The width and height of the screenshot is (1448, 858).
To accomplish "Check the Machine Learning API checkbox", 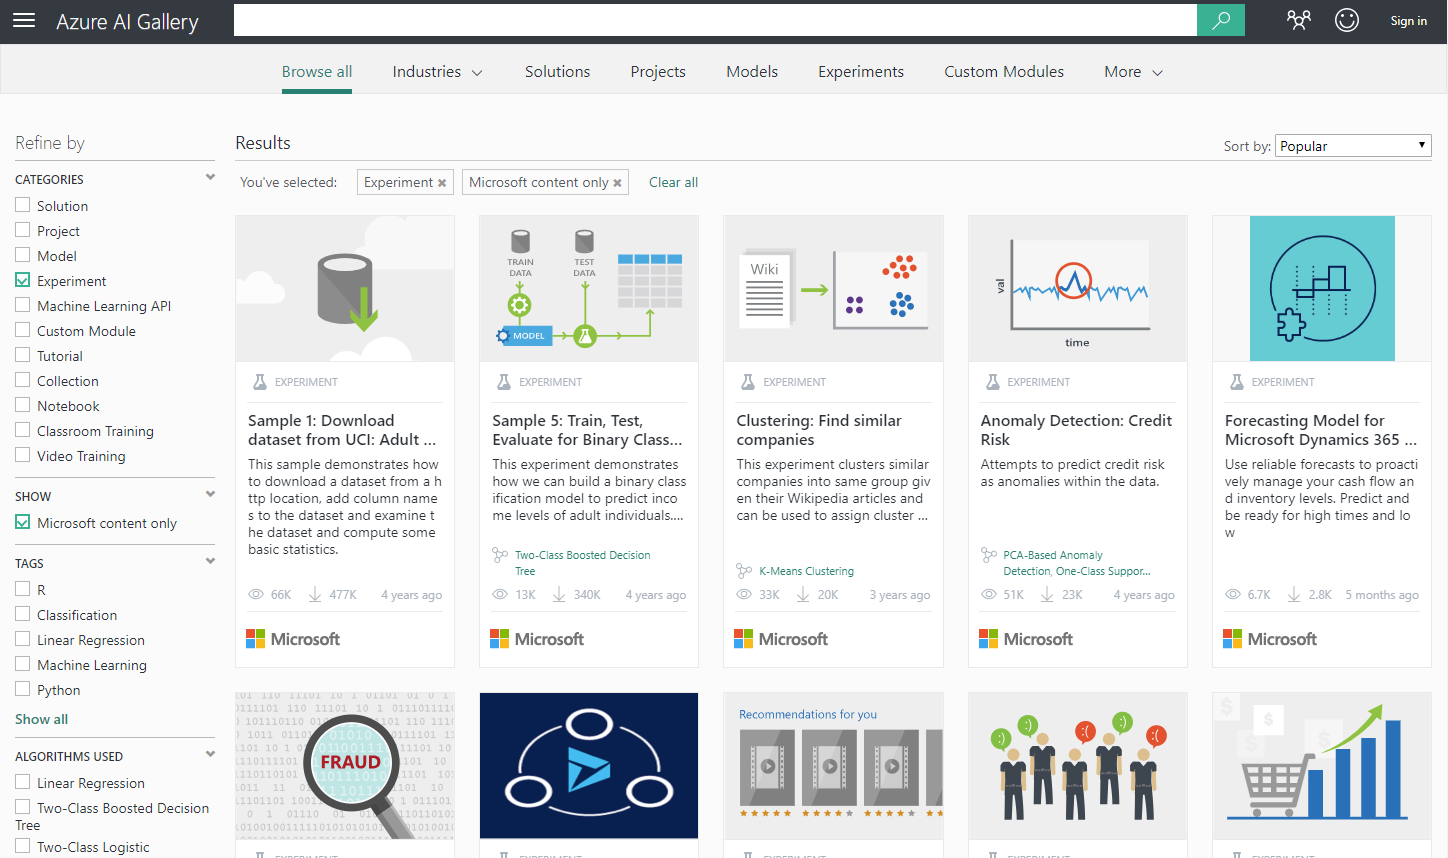I will pos(23,305).
